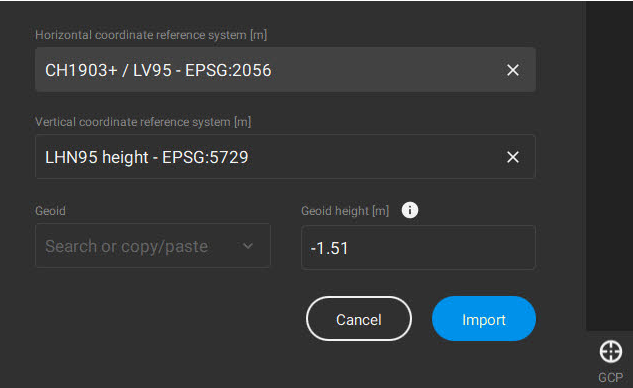Clear the CH1903+ / LV95 horizontal system
The width and height of the screenshot is (633, 388).
click(x=513, y=70)
